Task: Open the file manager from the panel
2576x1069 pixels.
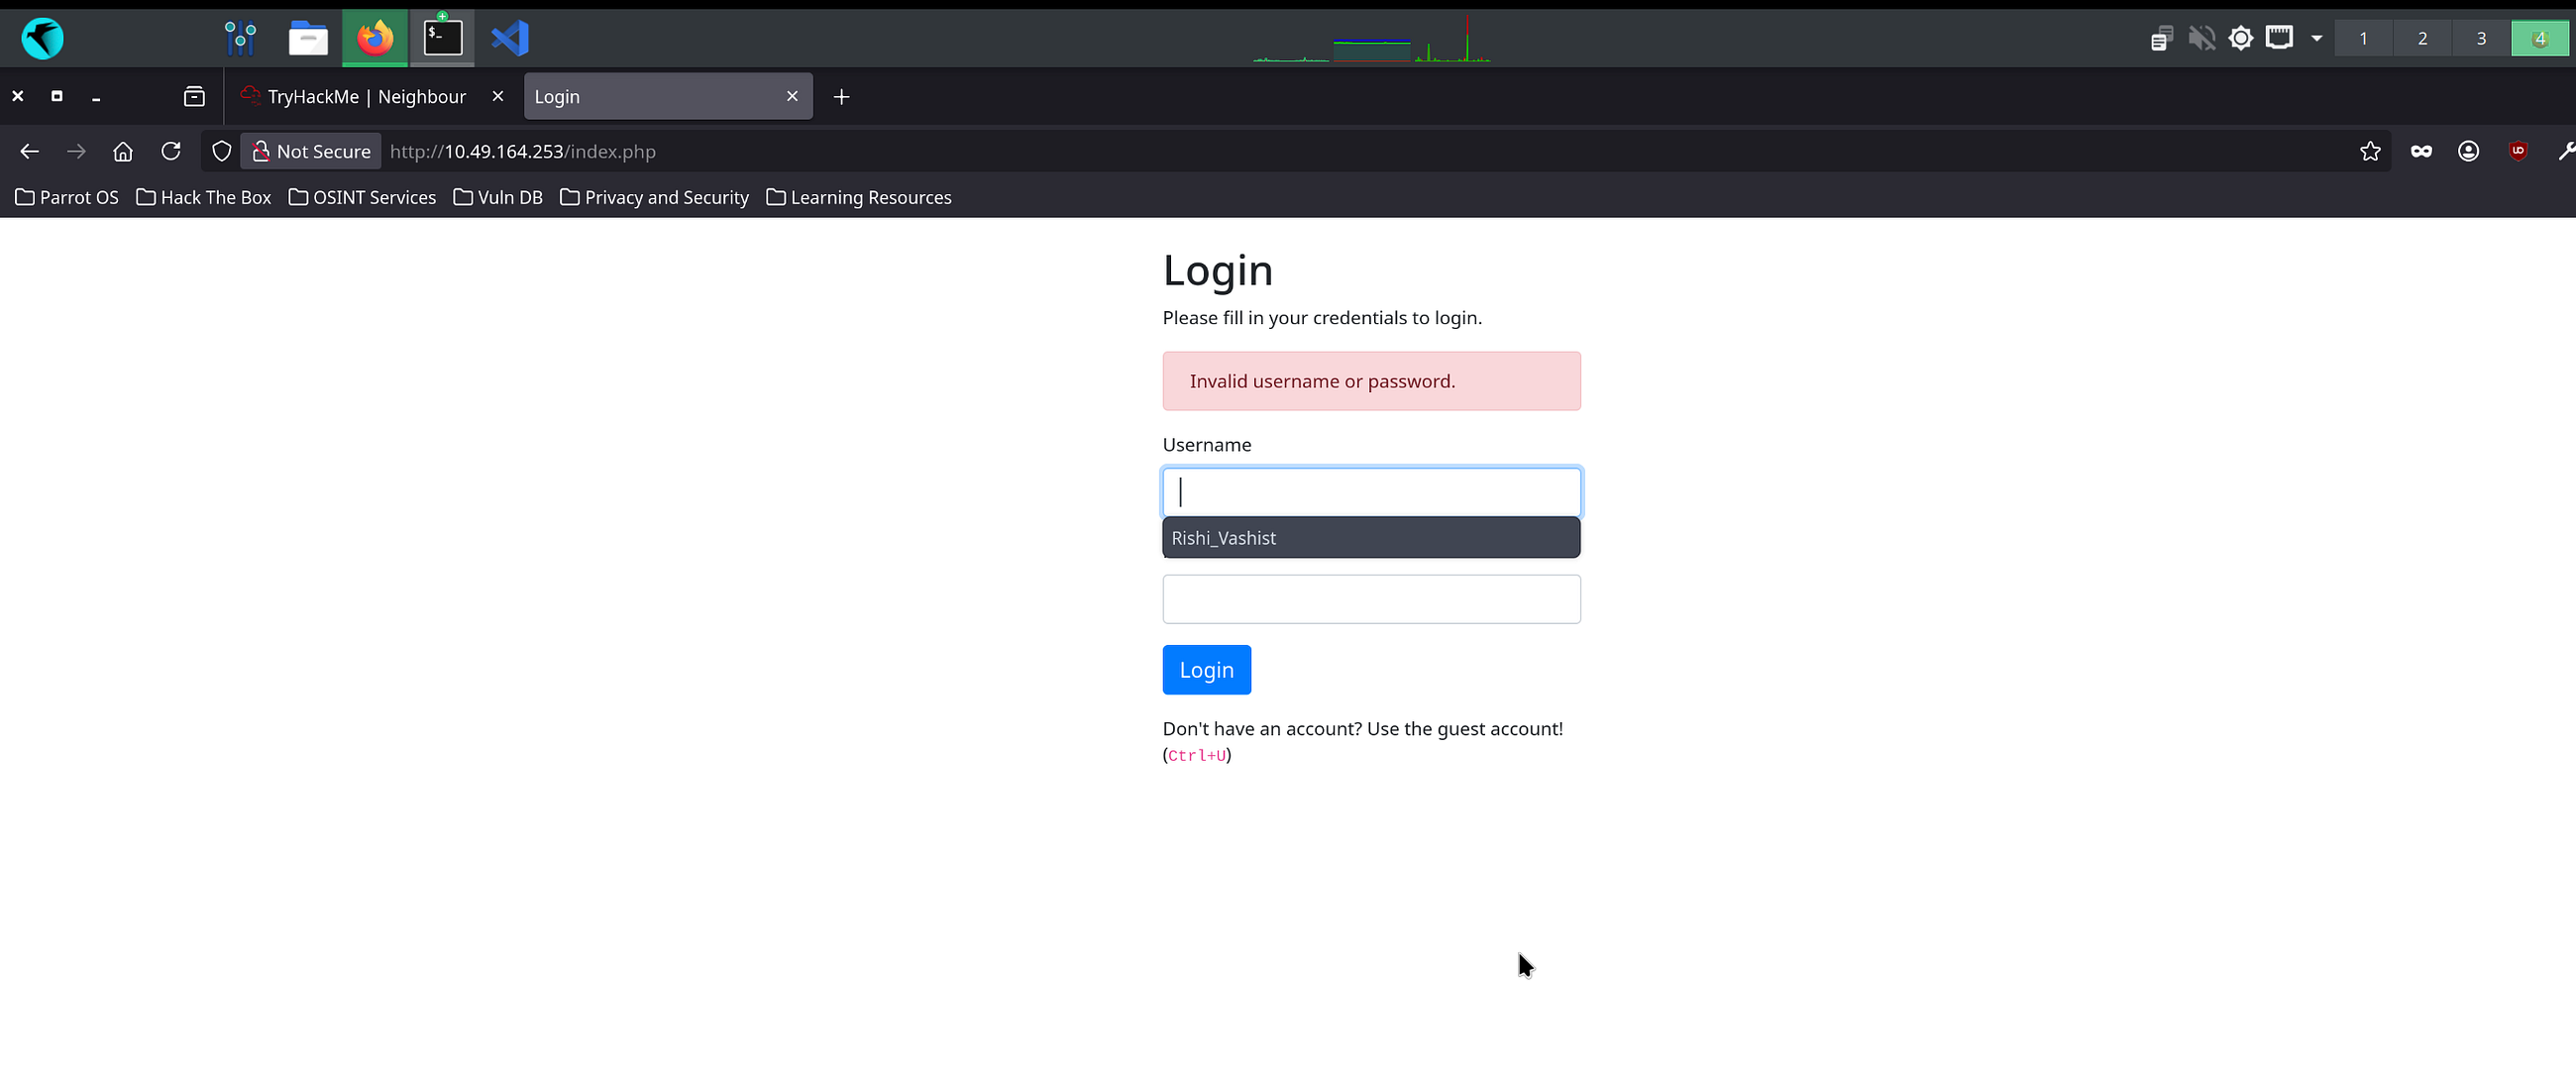Action: (308, 38)
